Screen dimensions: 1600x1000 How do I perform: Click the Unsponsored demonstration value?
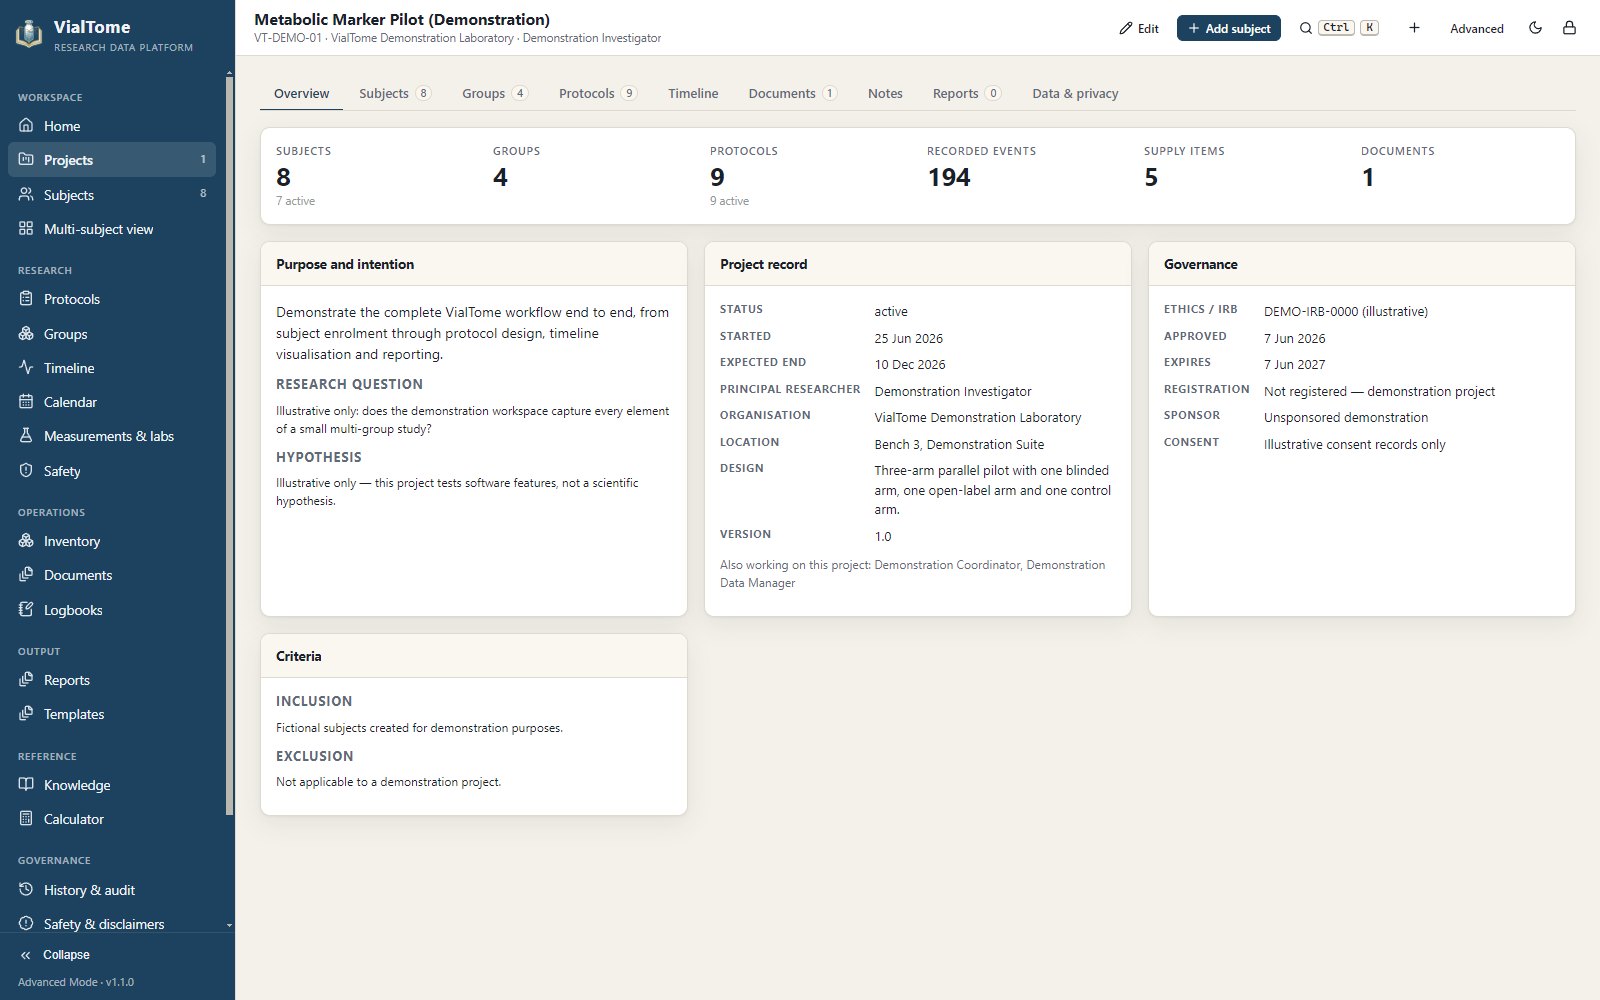pyautogui.click(x=1346, y=417)
